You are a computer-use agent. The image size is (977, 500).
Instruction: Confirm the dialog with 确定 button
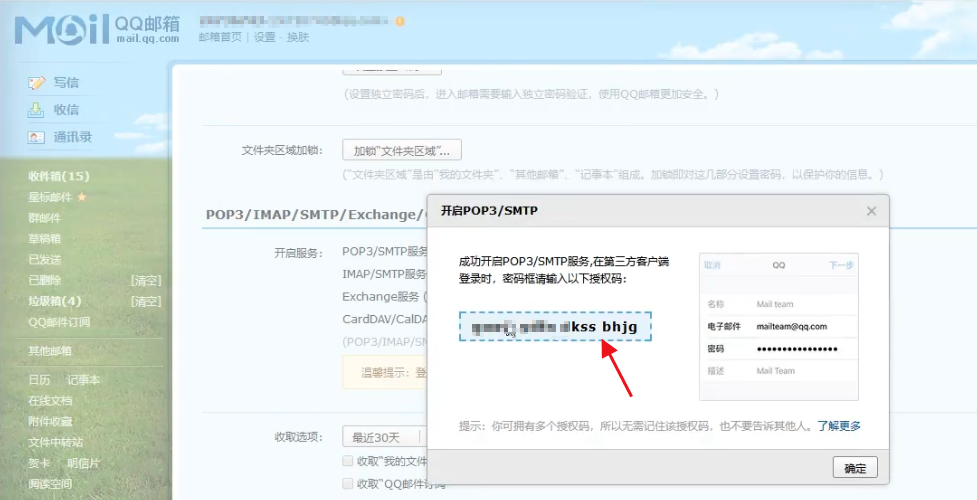pyautogui.click(x=855, y=468)
